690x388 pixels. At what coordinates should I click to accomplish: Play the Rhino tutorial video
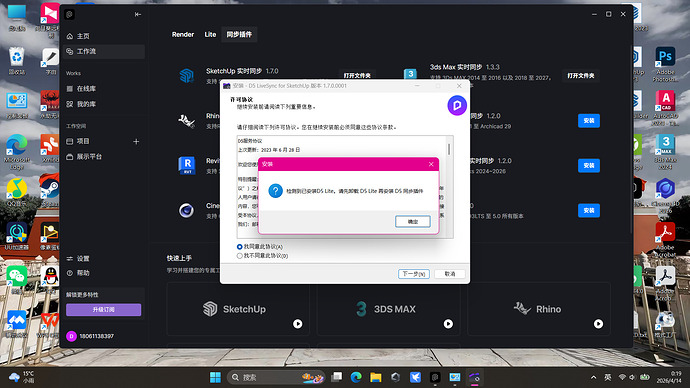[598, 324]
